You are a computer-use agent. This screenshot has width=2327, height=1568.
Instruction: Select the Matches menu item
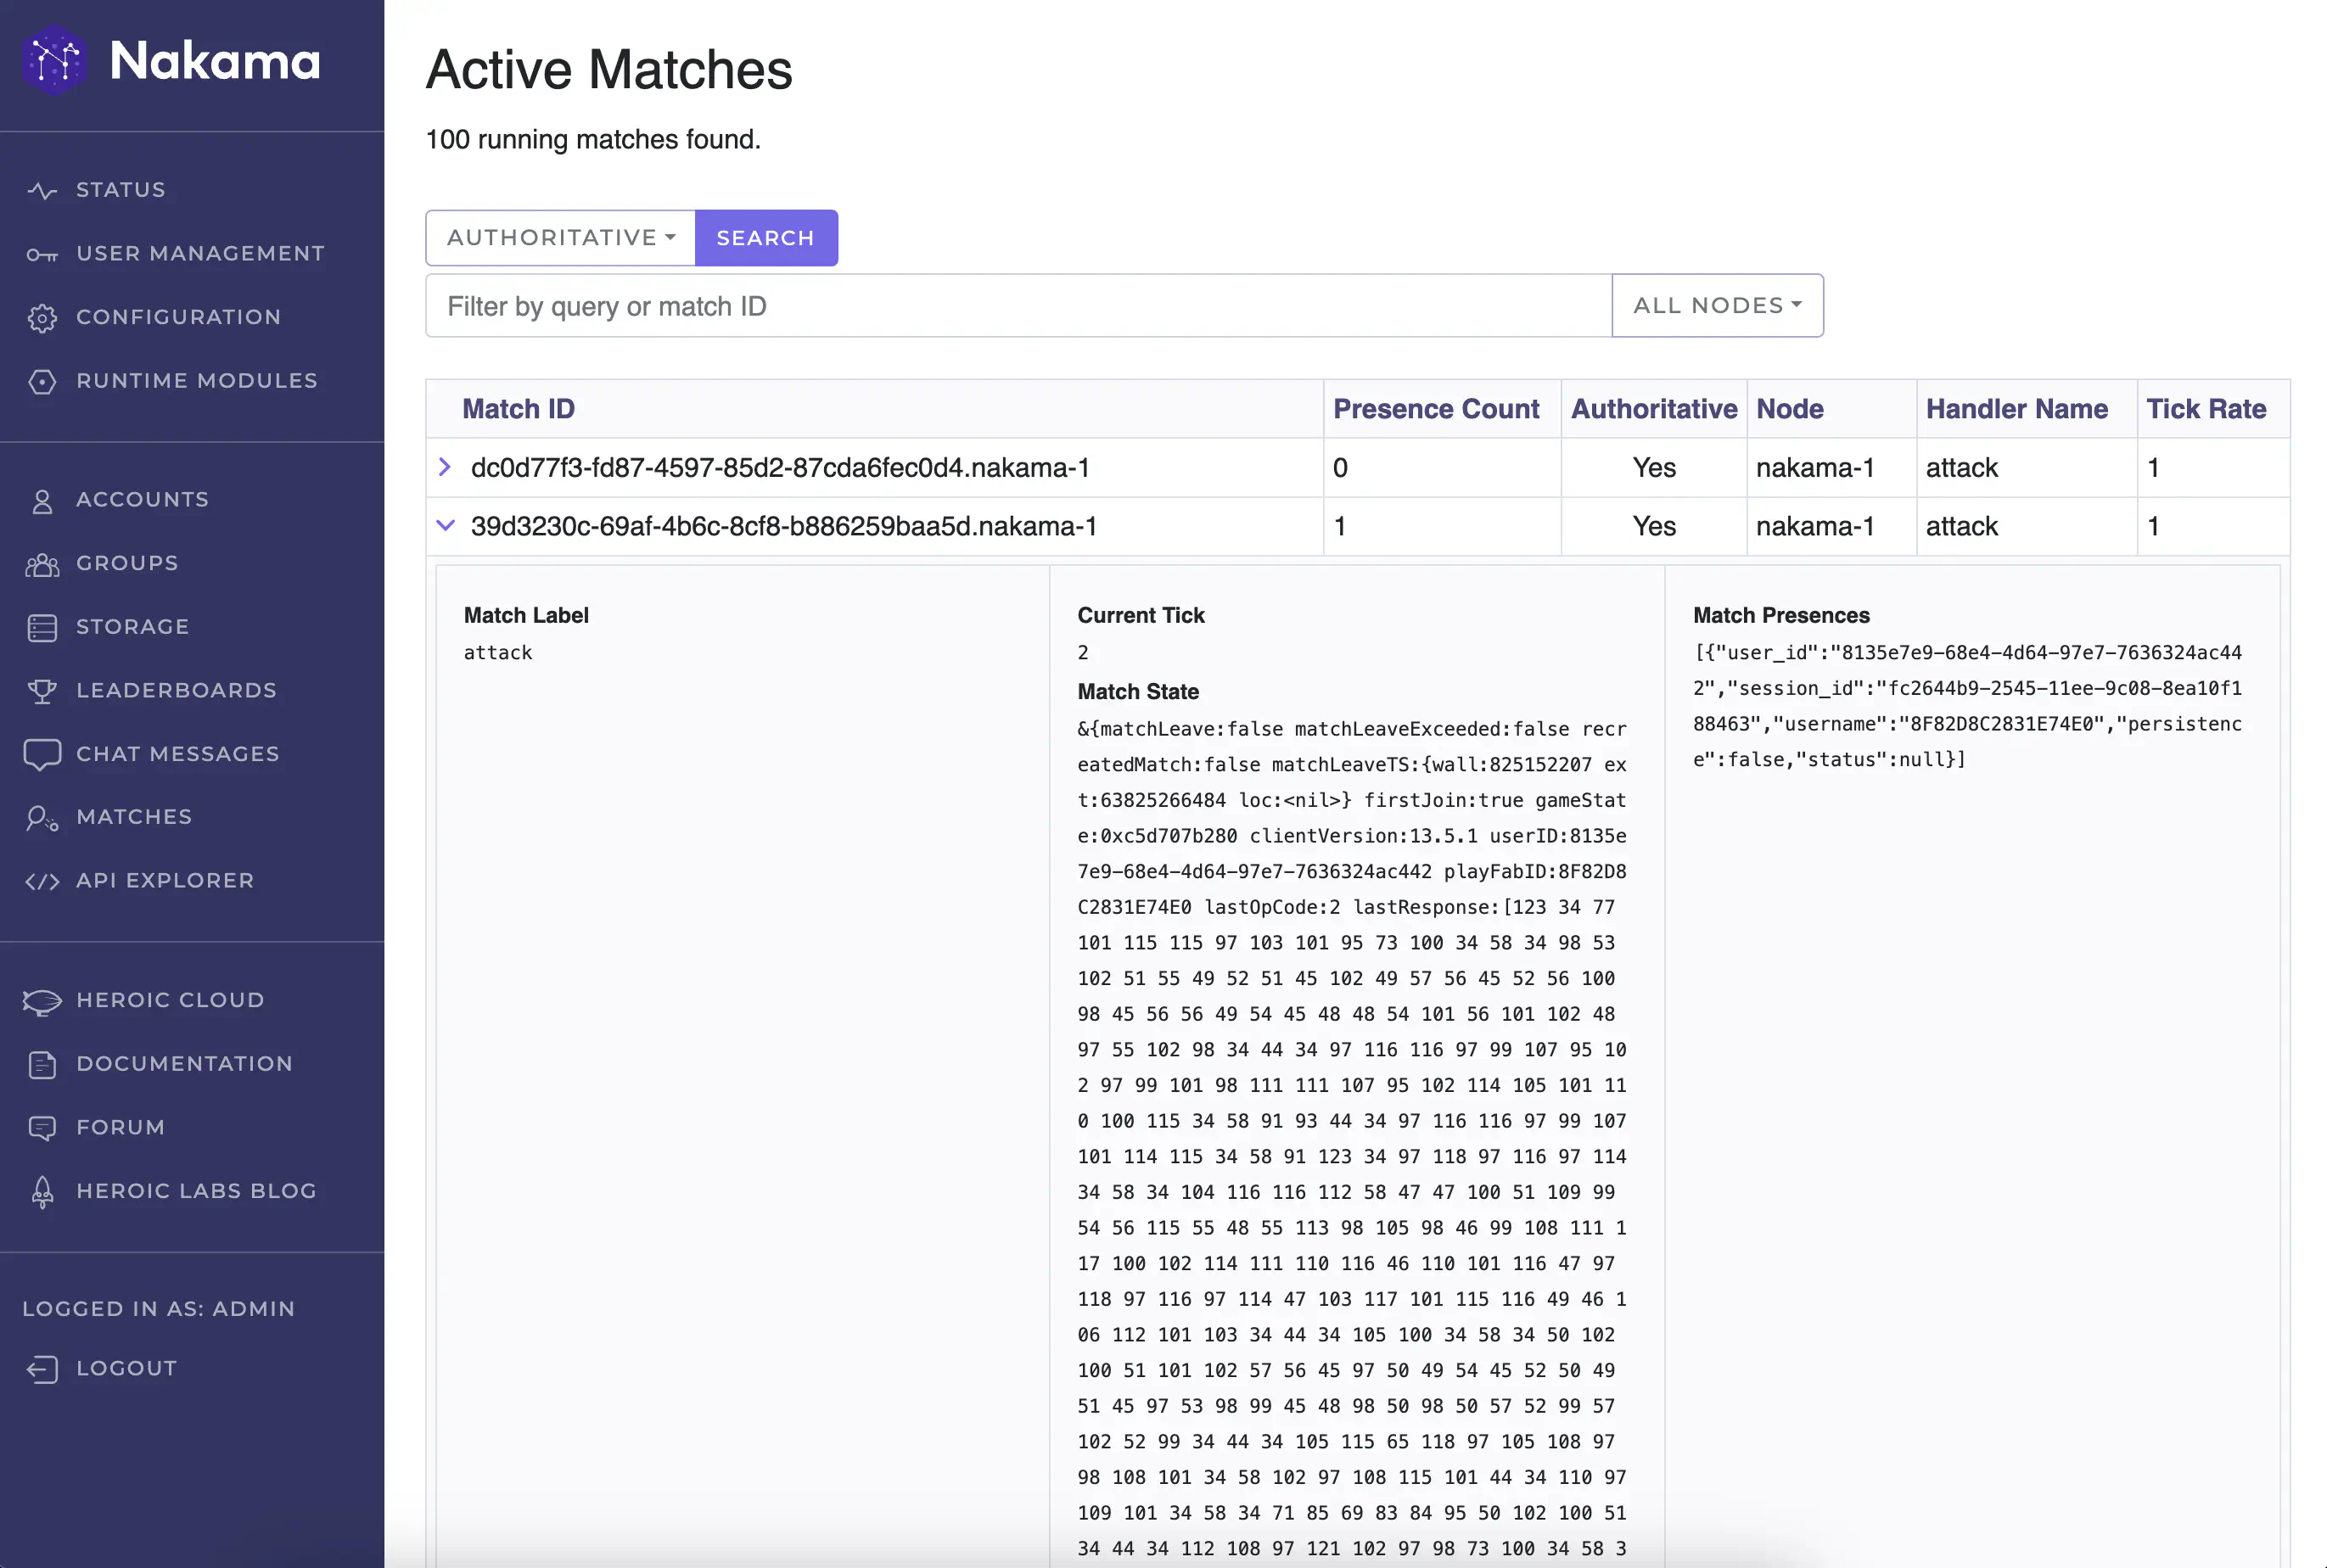133,817
